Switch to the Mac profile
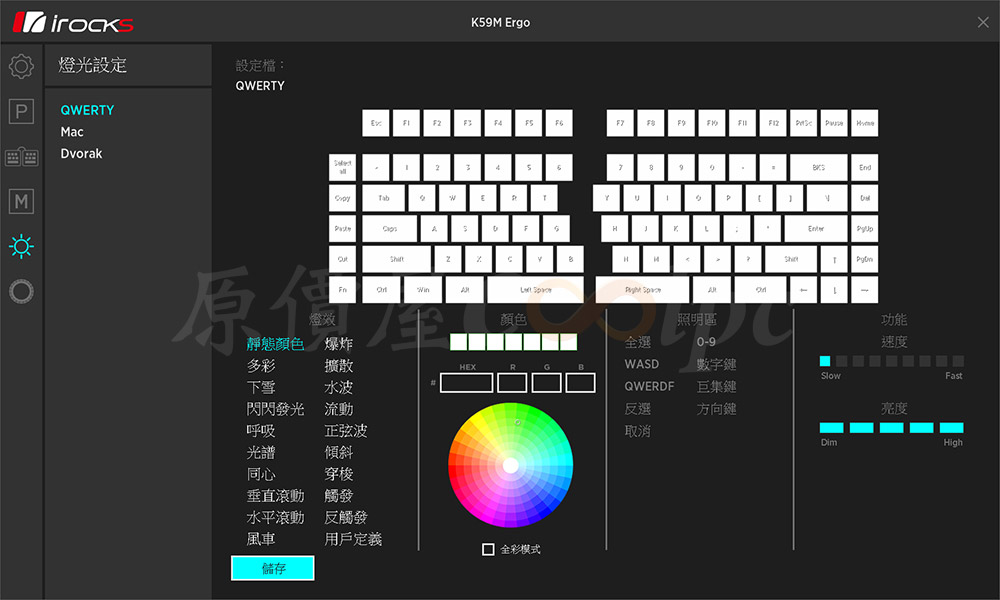 click(x=72, y=132)
